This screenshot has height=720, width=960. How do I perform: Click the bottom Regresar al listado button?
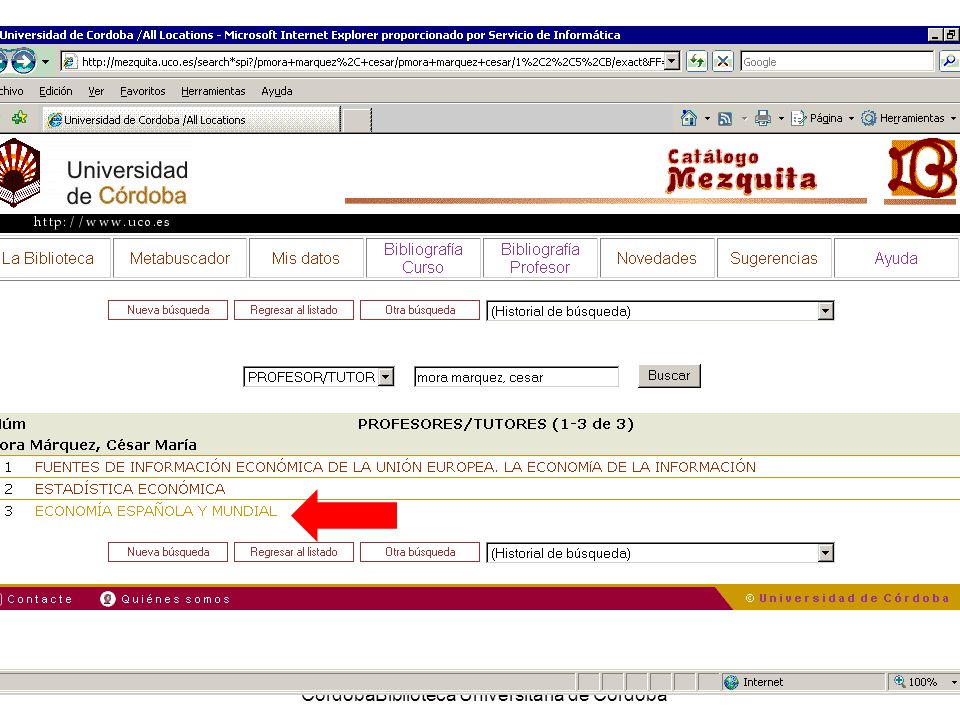coord(294,552)
